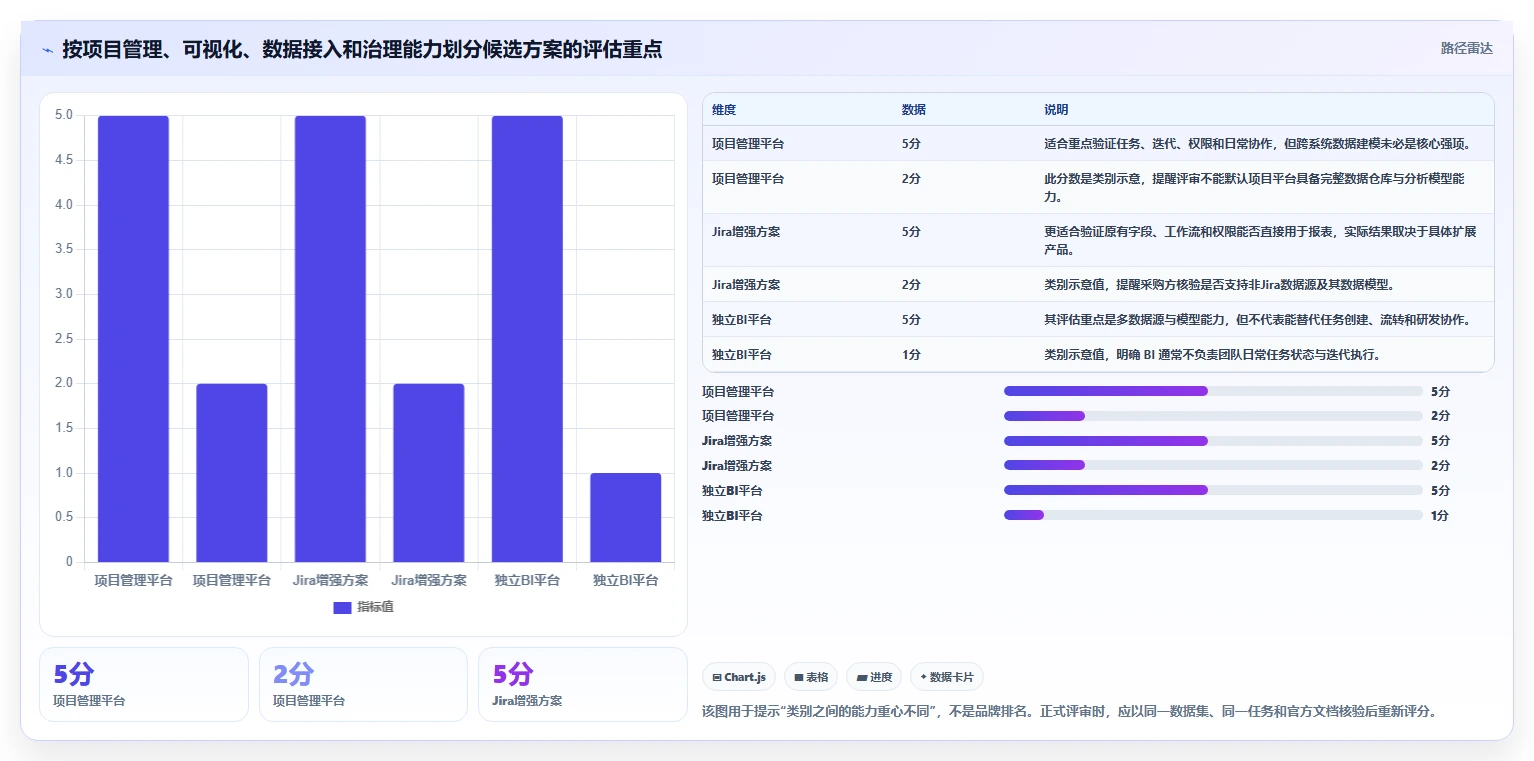Click the table description starting 更适合验证原有字段
The width and height of the screenshot is (1534, 761).
(x=1260, y=241)
